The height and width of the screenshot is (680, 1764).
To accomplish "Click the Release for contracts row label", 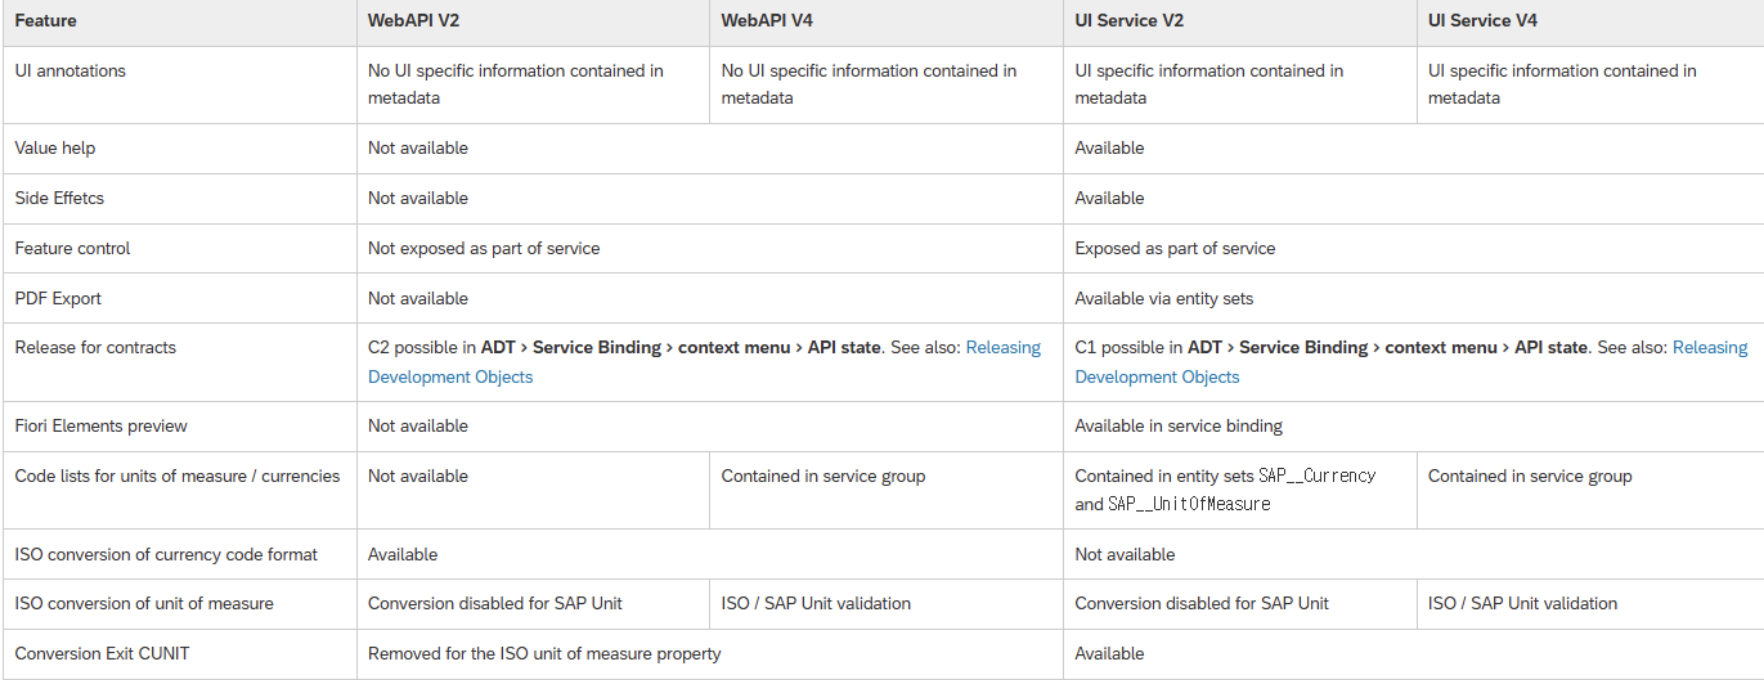I will [x=95, y=347].
